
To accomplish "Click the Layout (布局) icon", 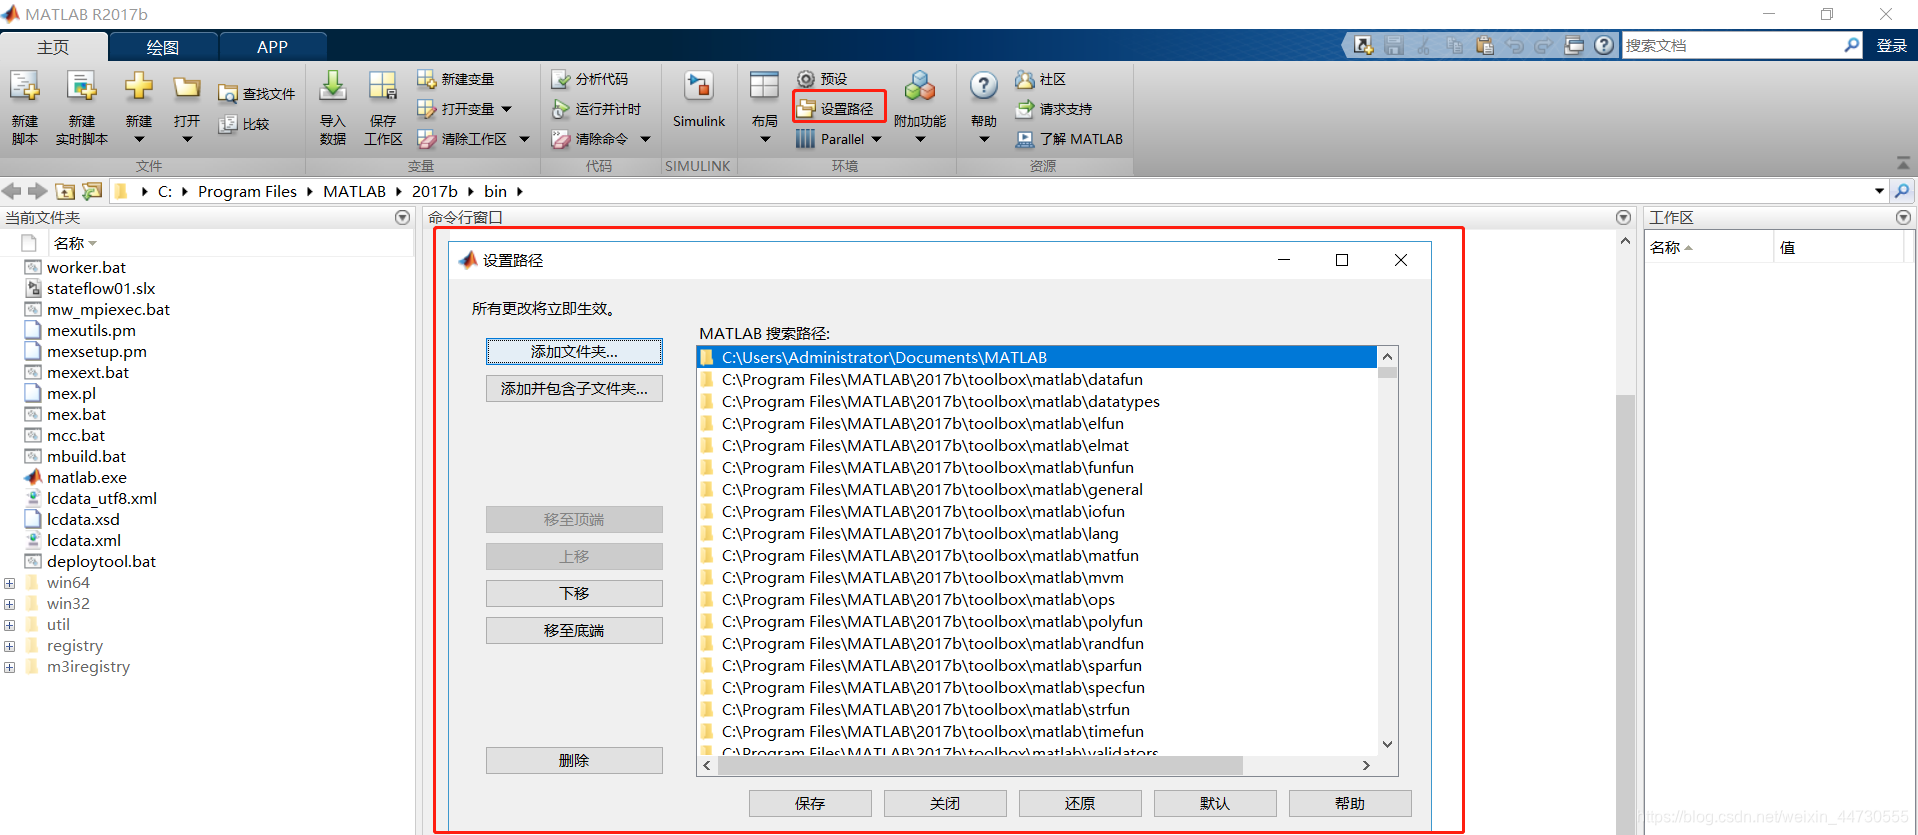I will pyautogui.click(x=765, y=86).
